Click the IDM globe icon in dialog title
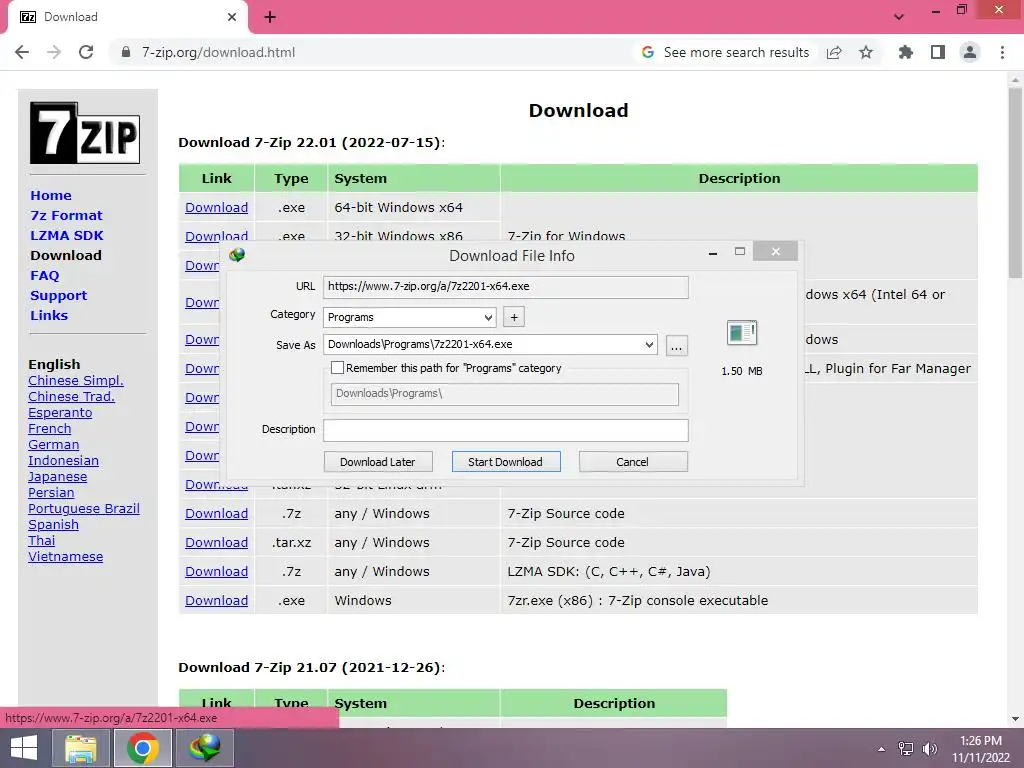Image resolution: width=1024 pixels, height=768 pixels. [x=237, y=255]
